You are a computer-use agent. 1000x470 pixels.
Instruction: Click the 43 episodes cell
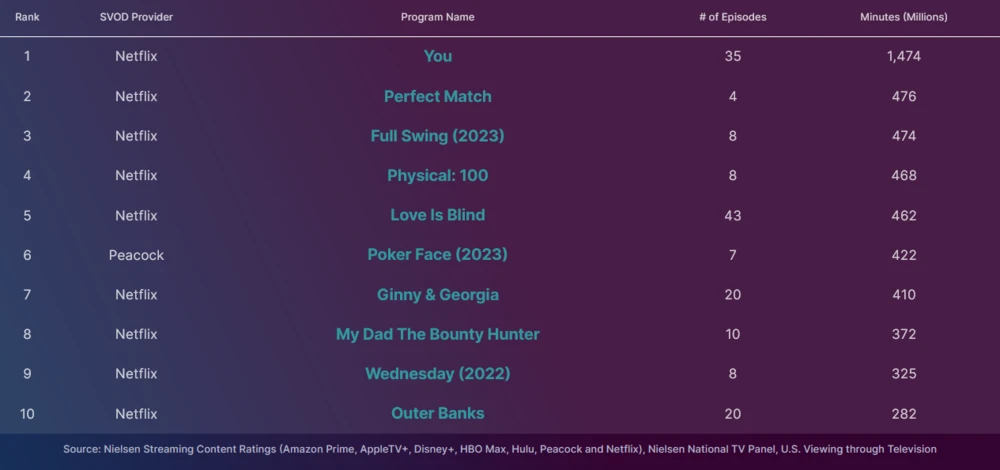(733, 215)
